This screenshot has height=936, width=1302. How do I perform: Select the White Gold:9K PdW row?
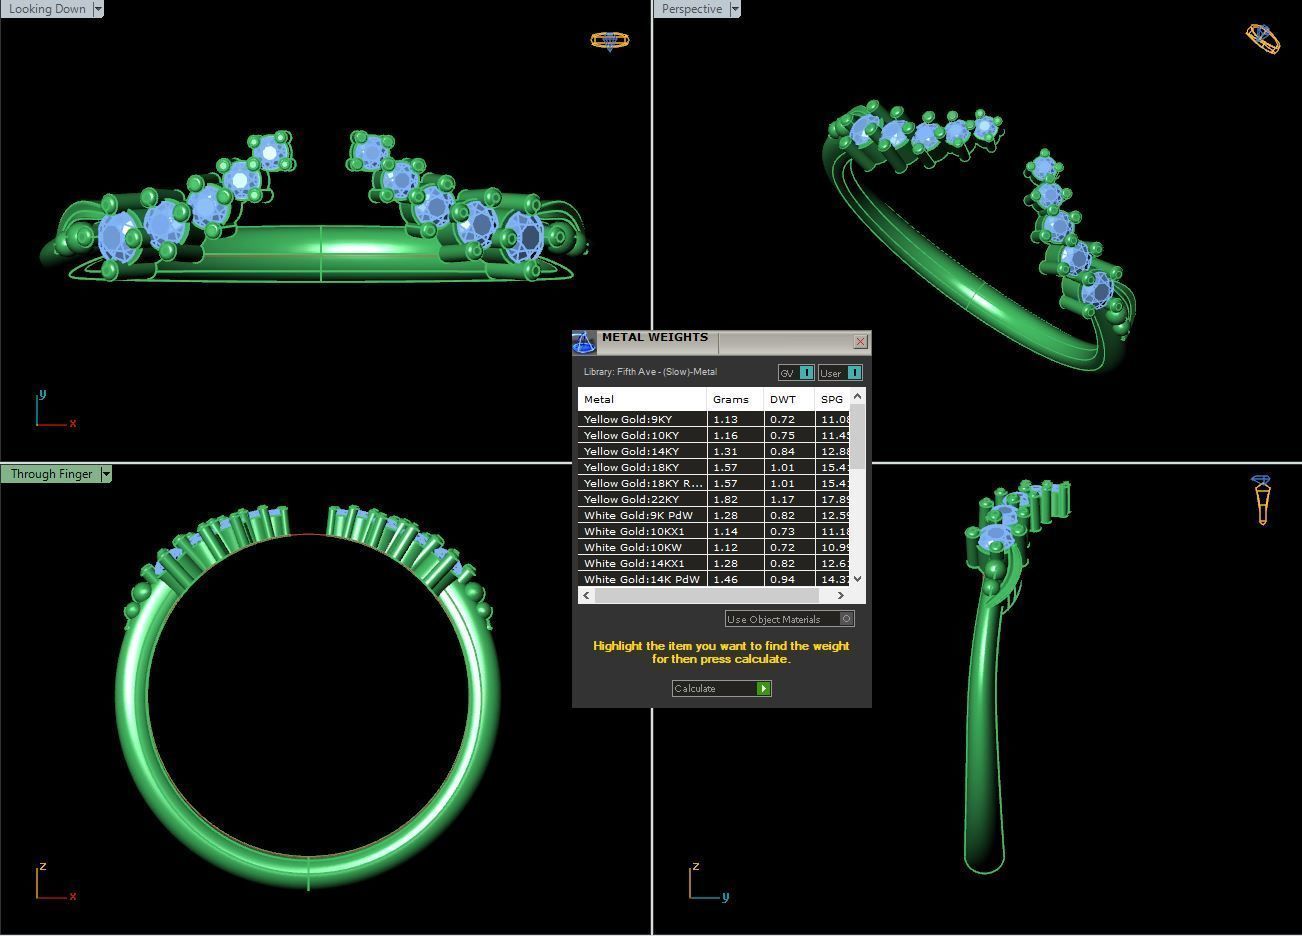click(714, 515)
